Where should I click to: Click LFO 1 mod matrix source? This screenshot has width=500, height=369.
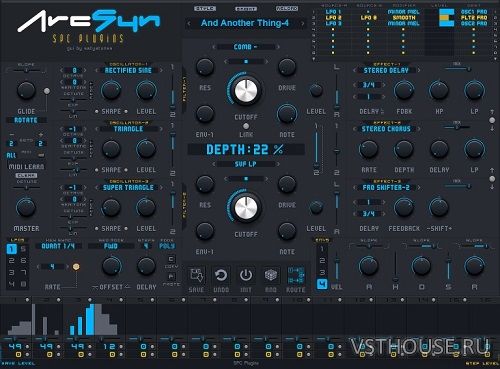(x=333, y=12)
